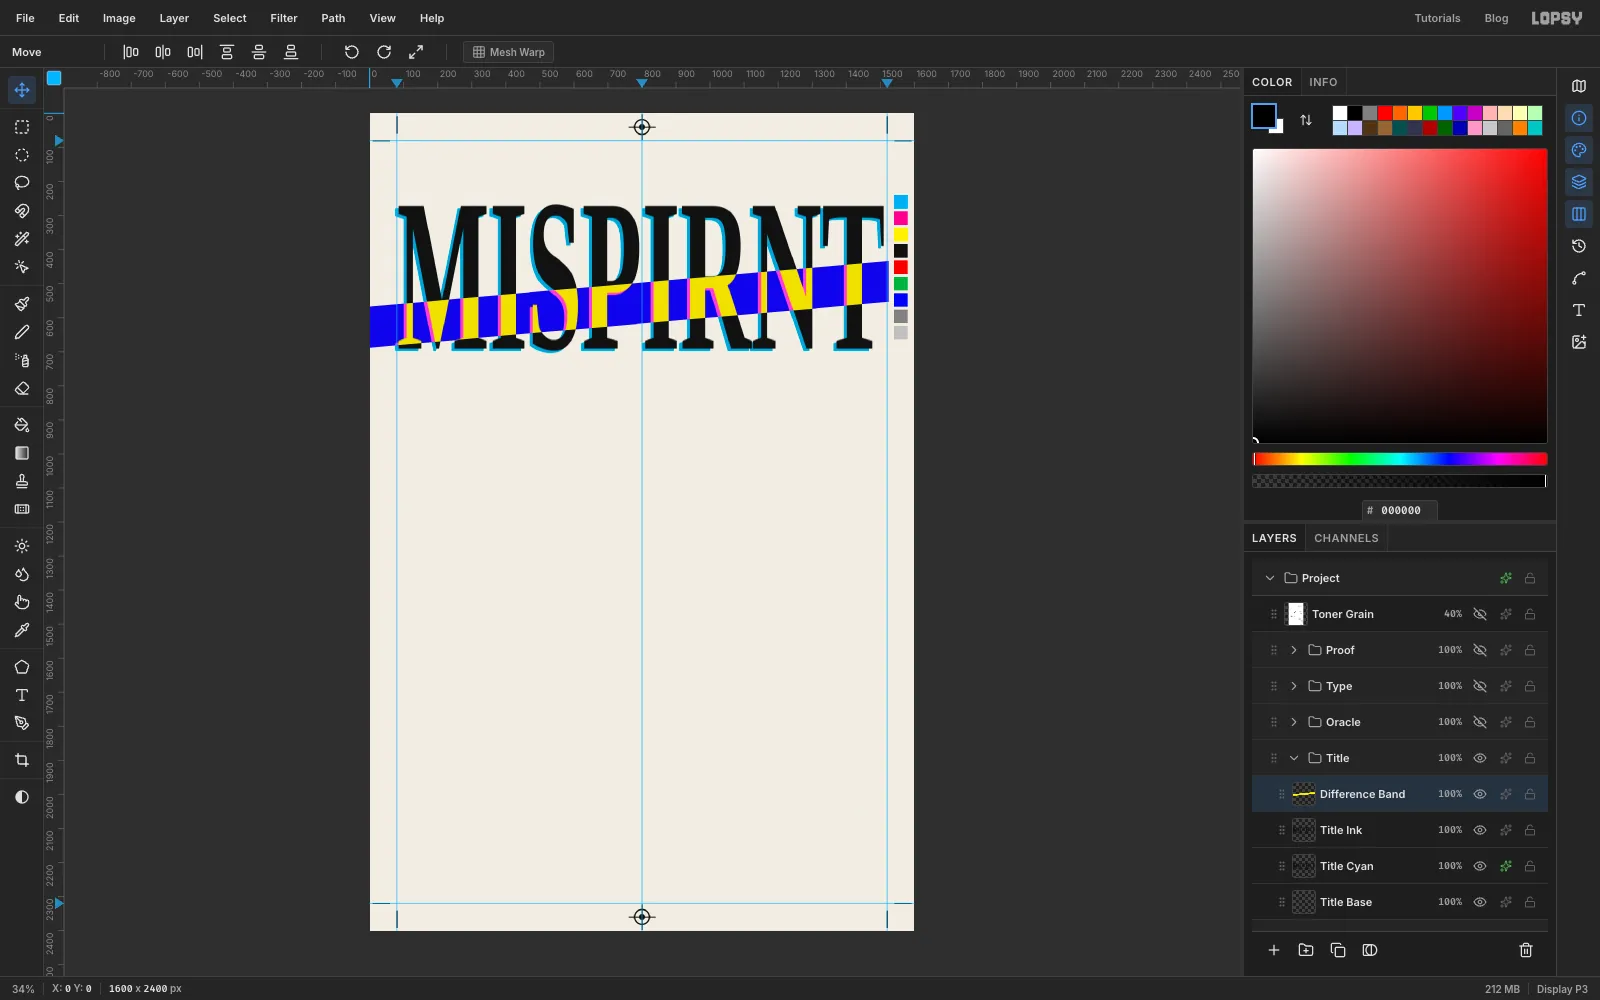
Task: Click the hex color input field
Action: 1400,510
